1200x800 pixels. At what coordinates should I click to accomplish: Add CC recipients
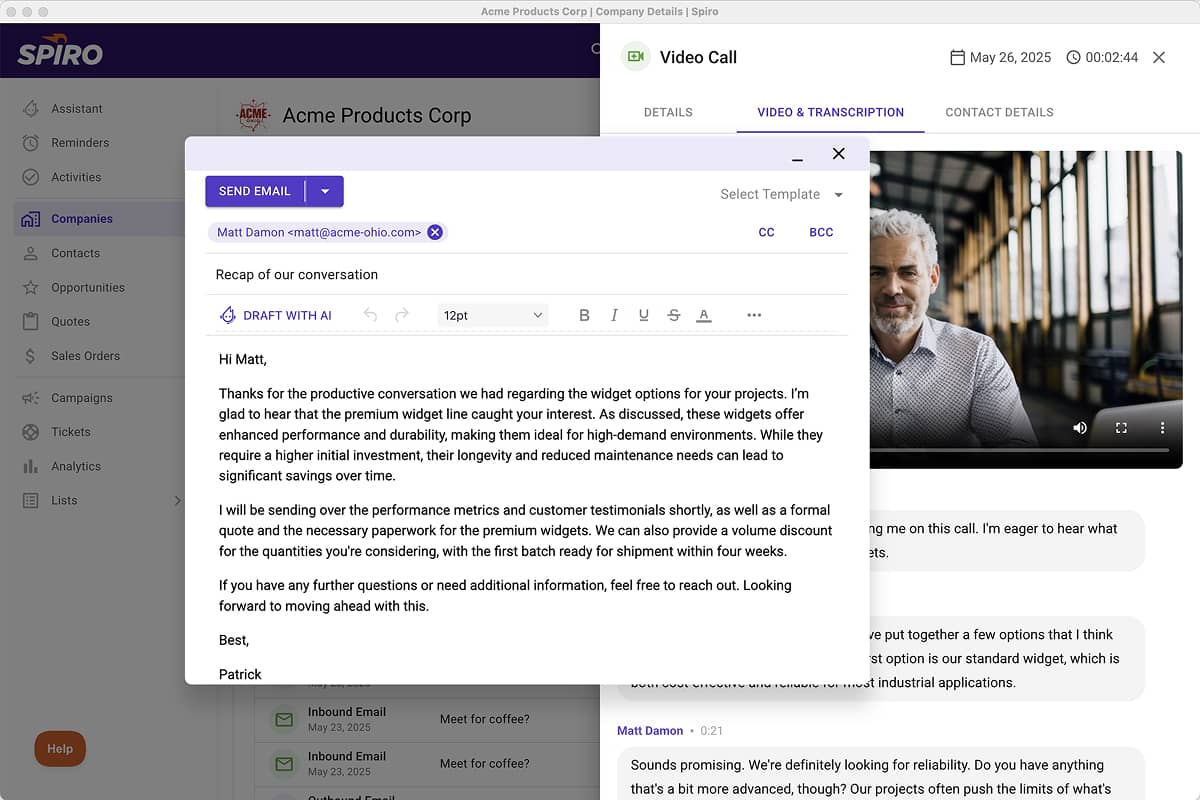[767, 232]
